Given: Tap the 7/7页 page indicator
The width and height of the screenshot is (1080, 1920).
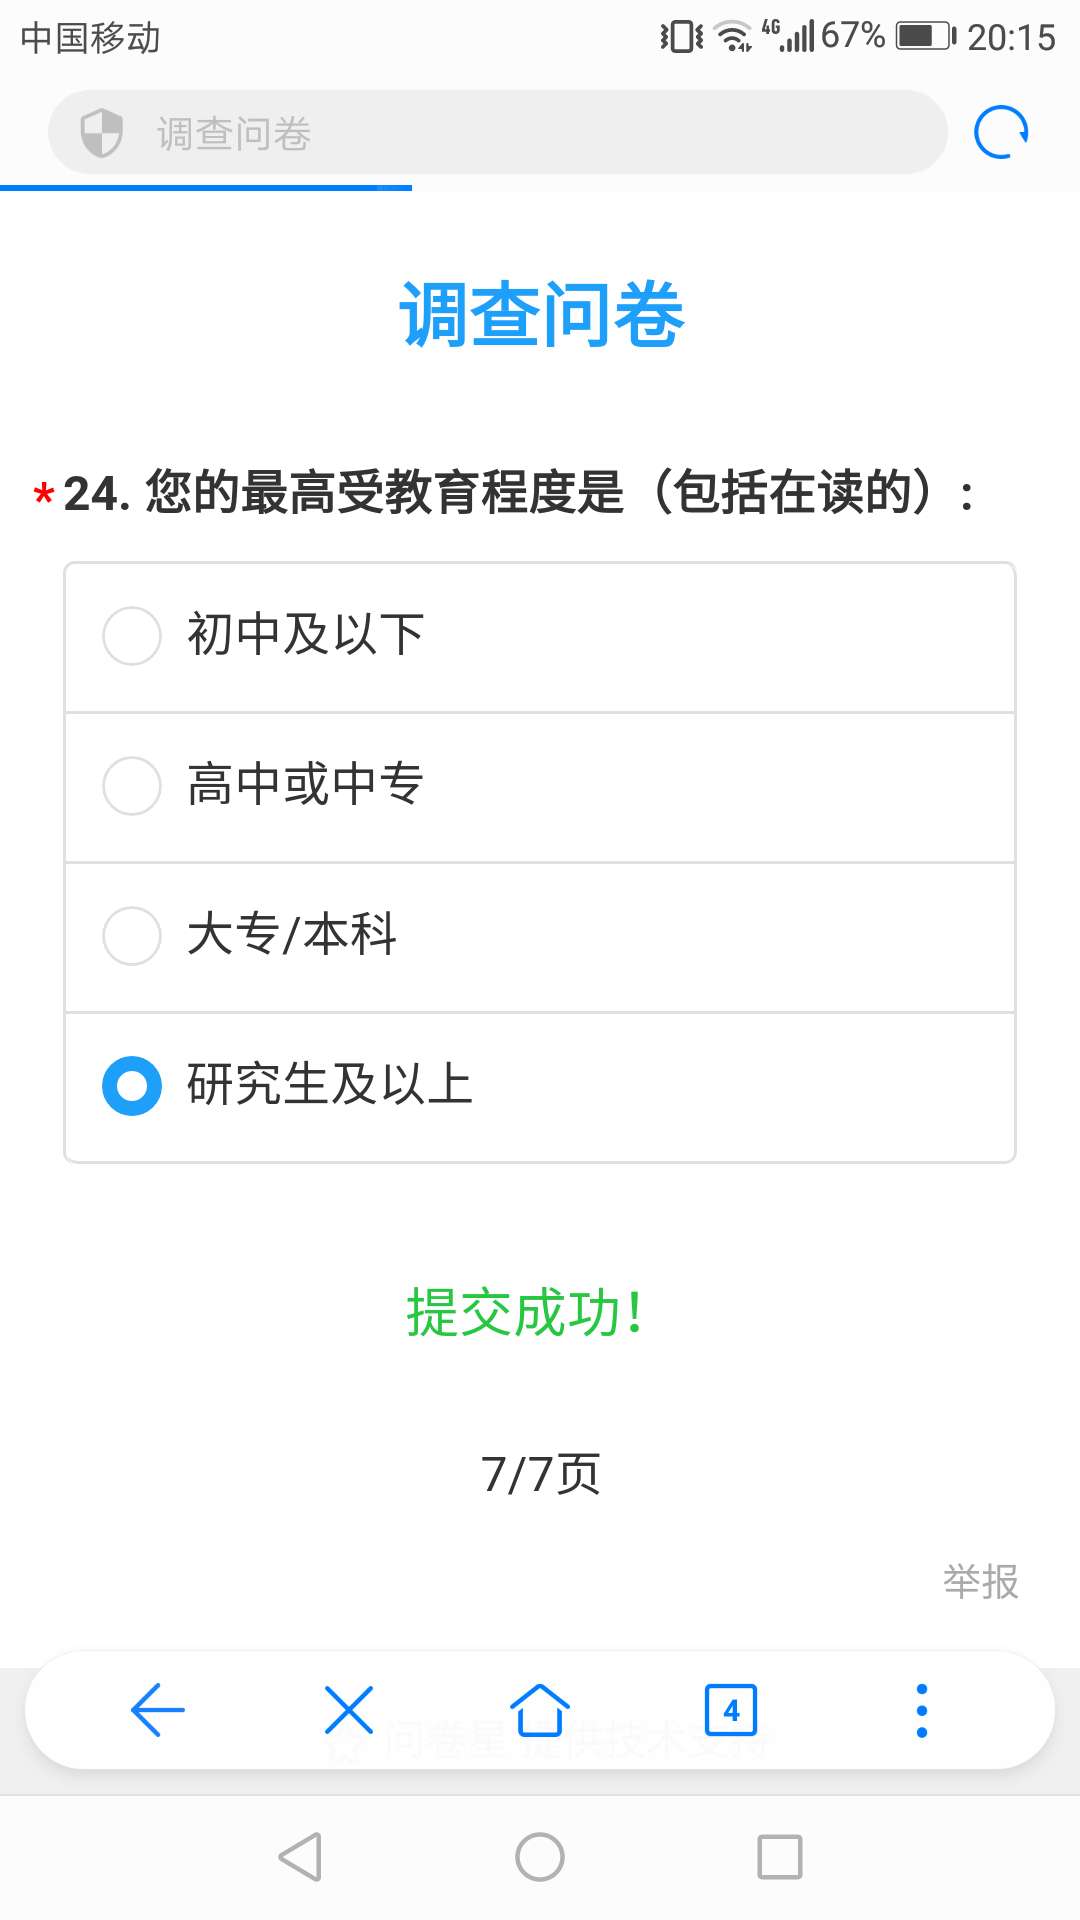Looking at the screenshot, I should point(540,1474).
